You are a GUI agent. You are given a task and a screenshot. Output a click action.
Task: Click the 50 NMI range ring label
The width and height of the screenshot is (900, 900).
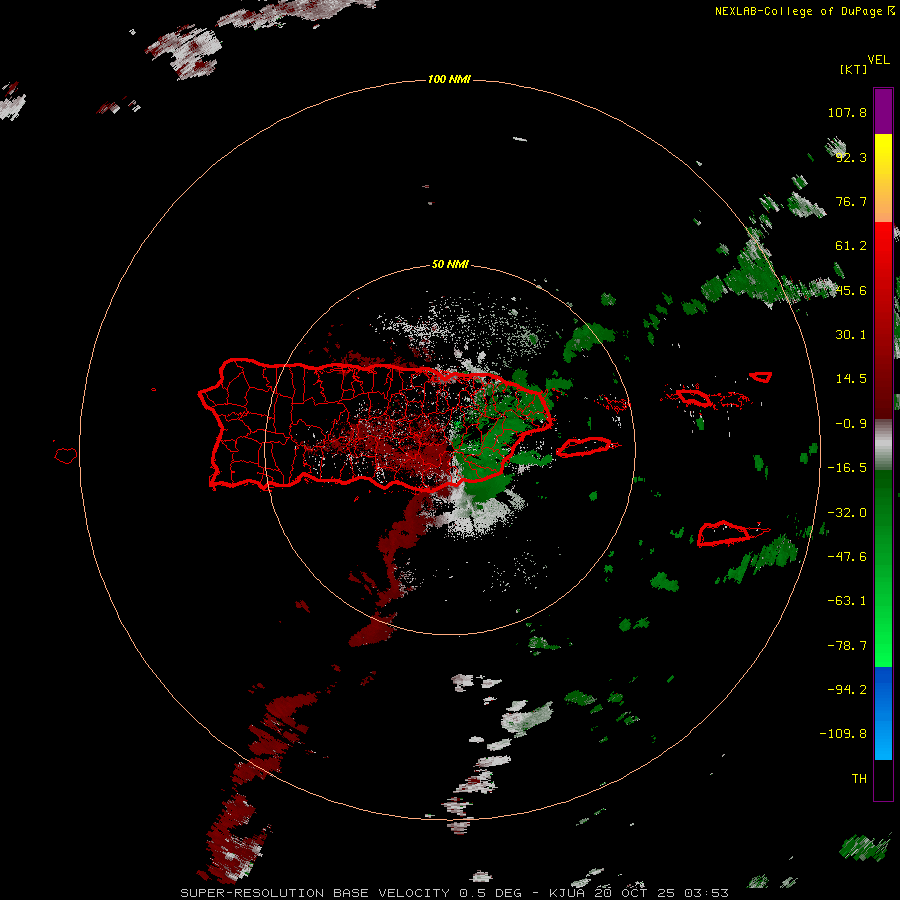pyautogui.click(x=450, y=264)
